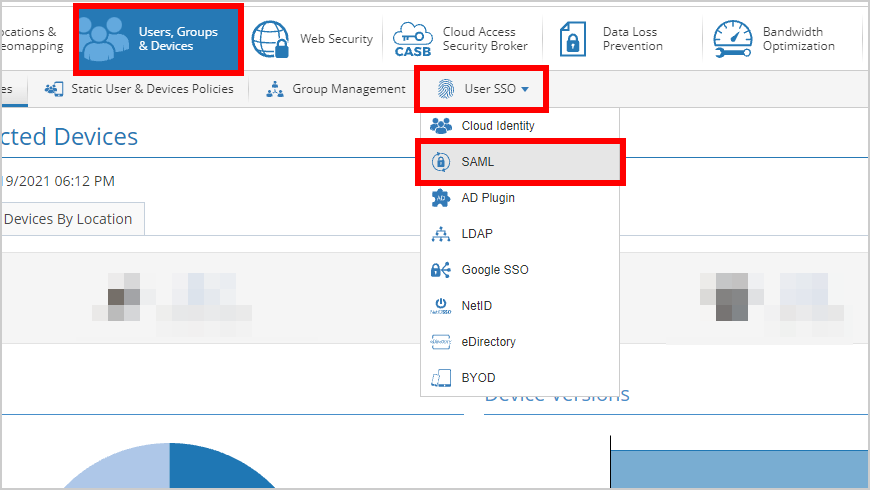Choose Google SSO from the menu
The width and height of the screenshot is (870, 490).
point(520,270)
